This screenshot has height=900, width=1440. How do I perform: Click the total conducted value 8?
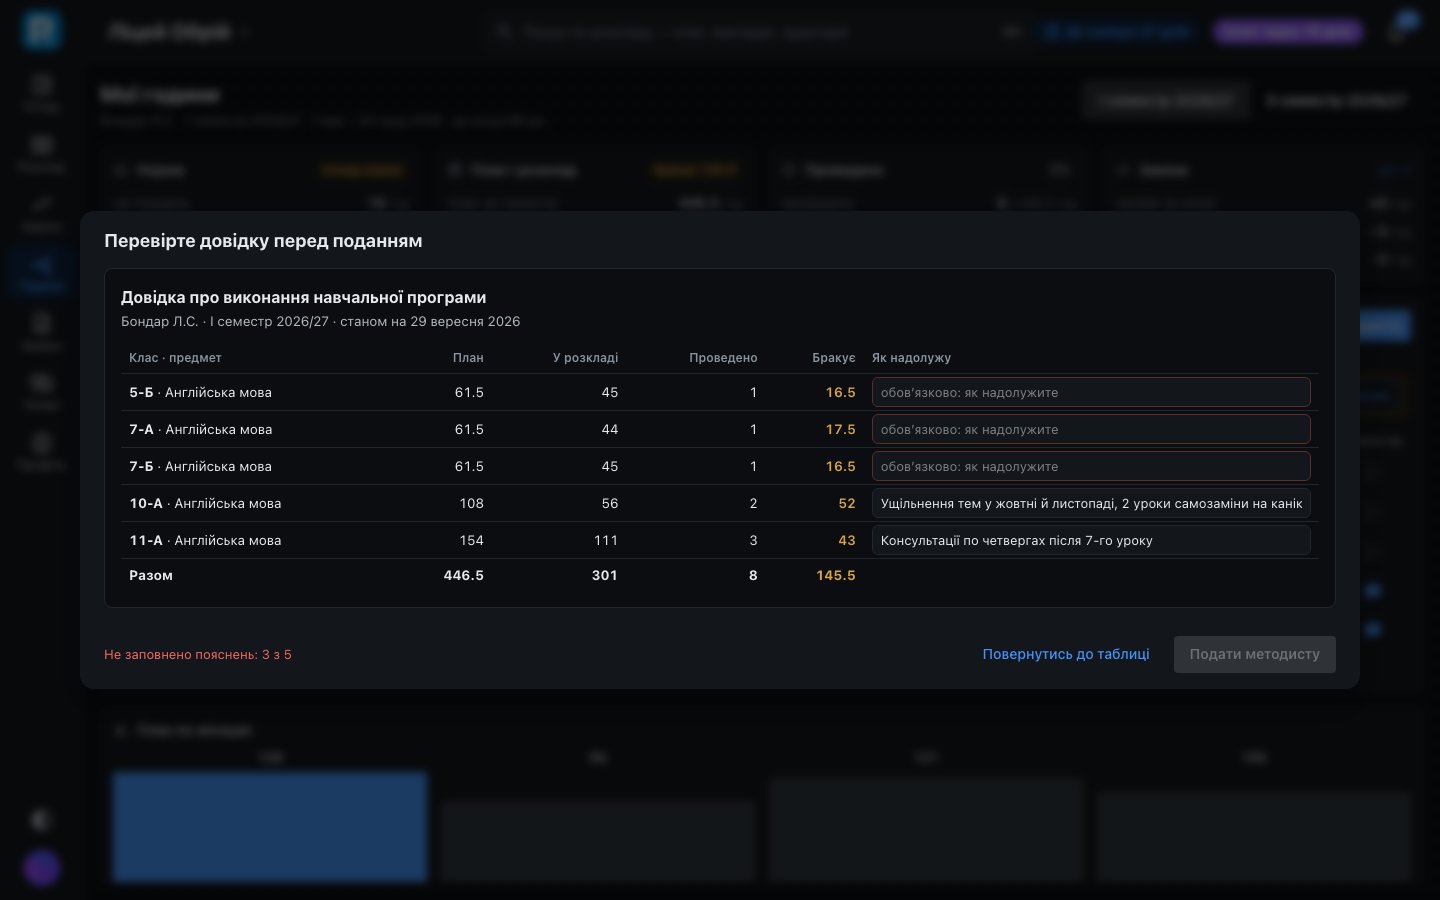tap(753, 575)
